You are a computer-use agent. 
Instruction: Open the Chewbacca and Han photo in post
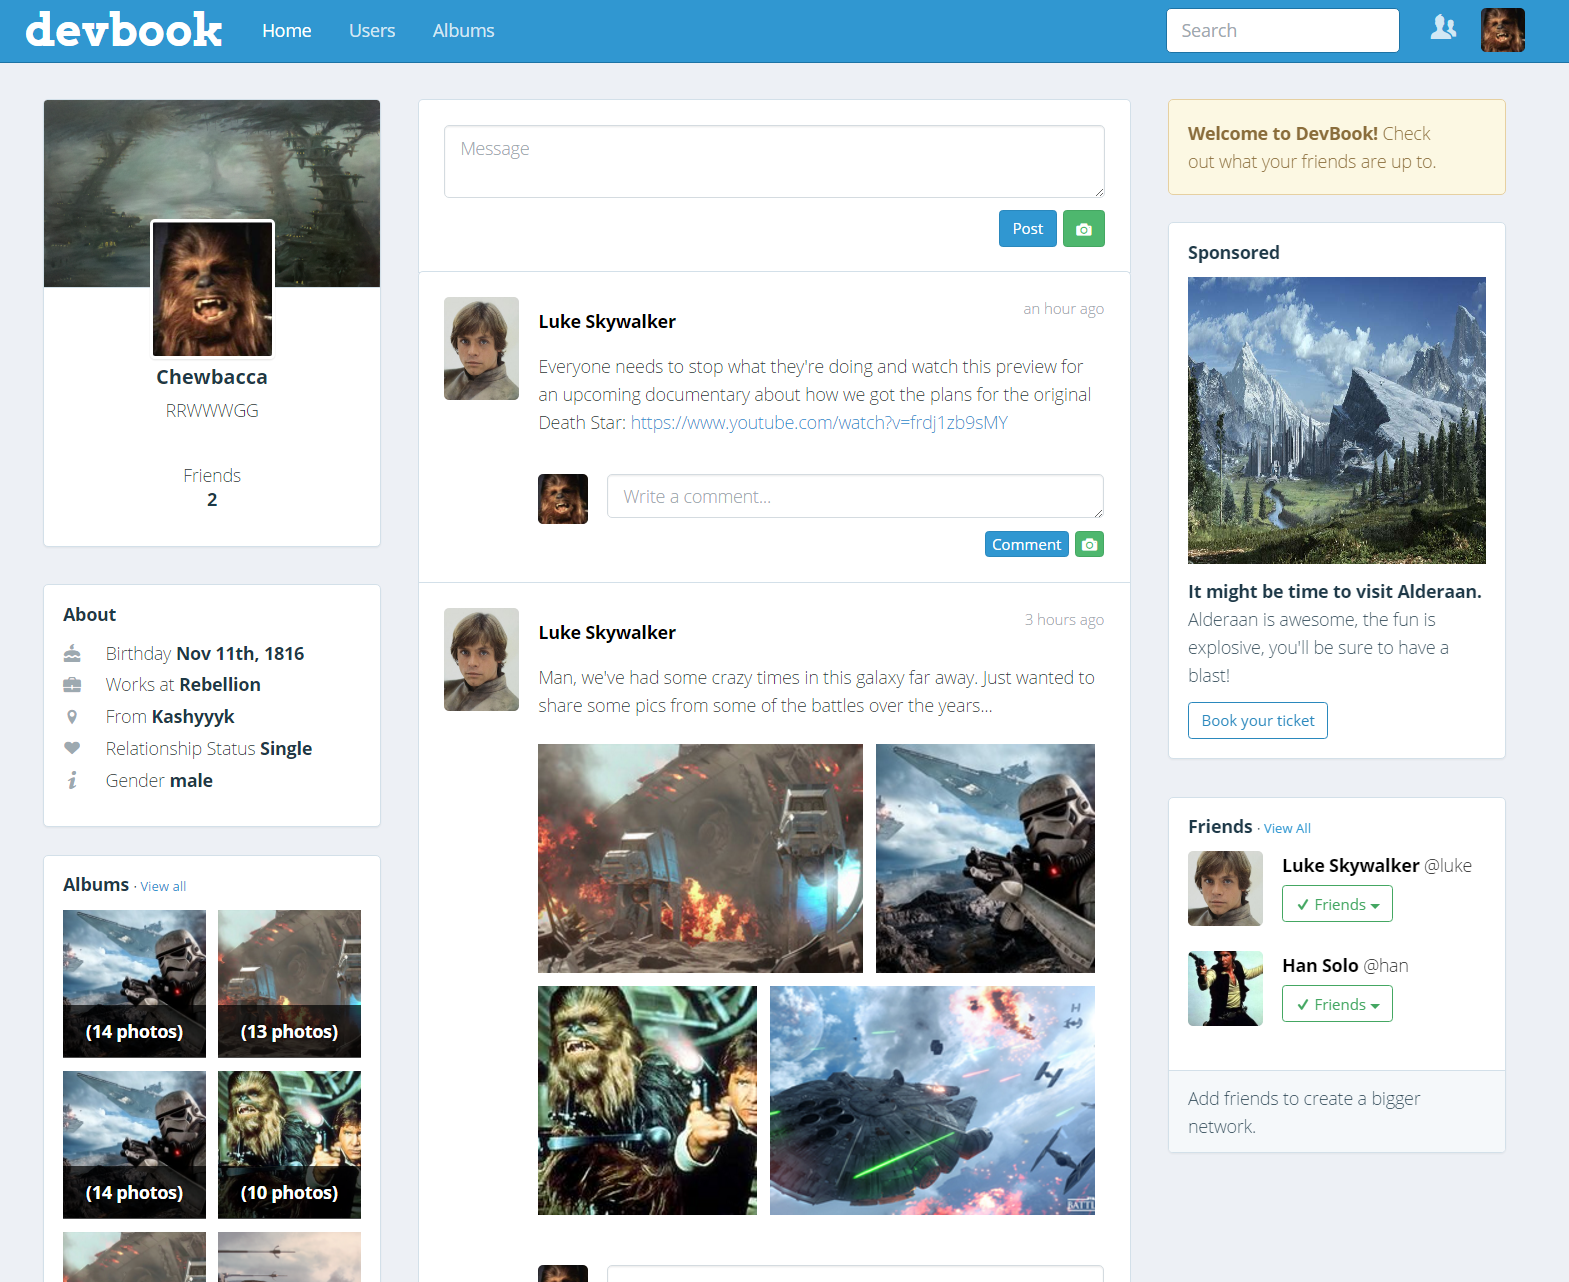pos(647,1100)
